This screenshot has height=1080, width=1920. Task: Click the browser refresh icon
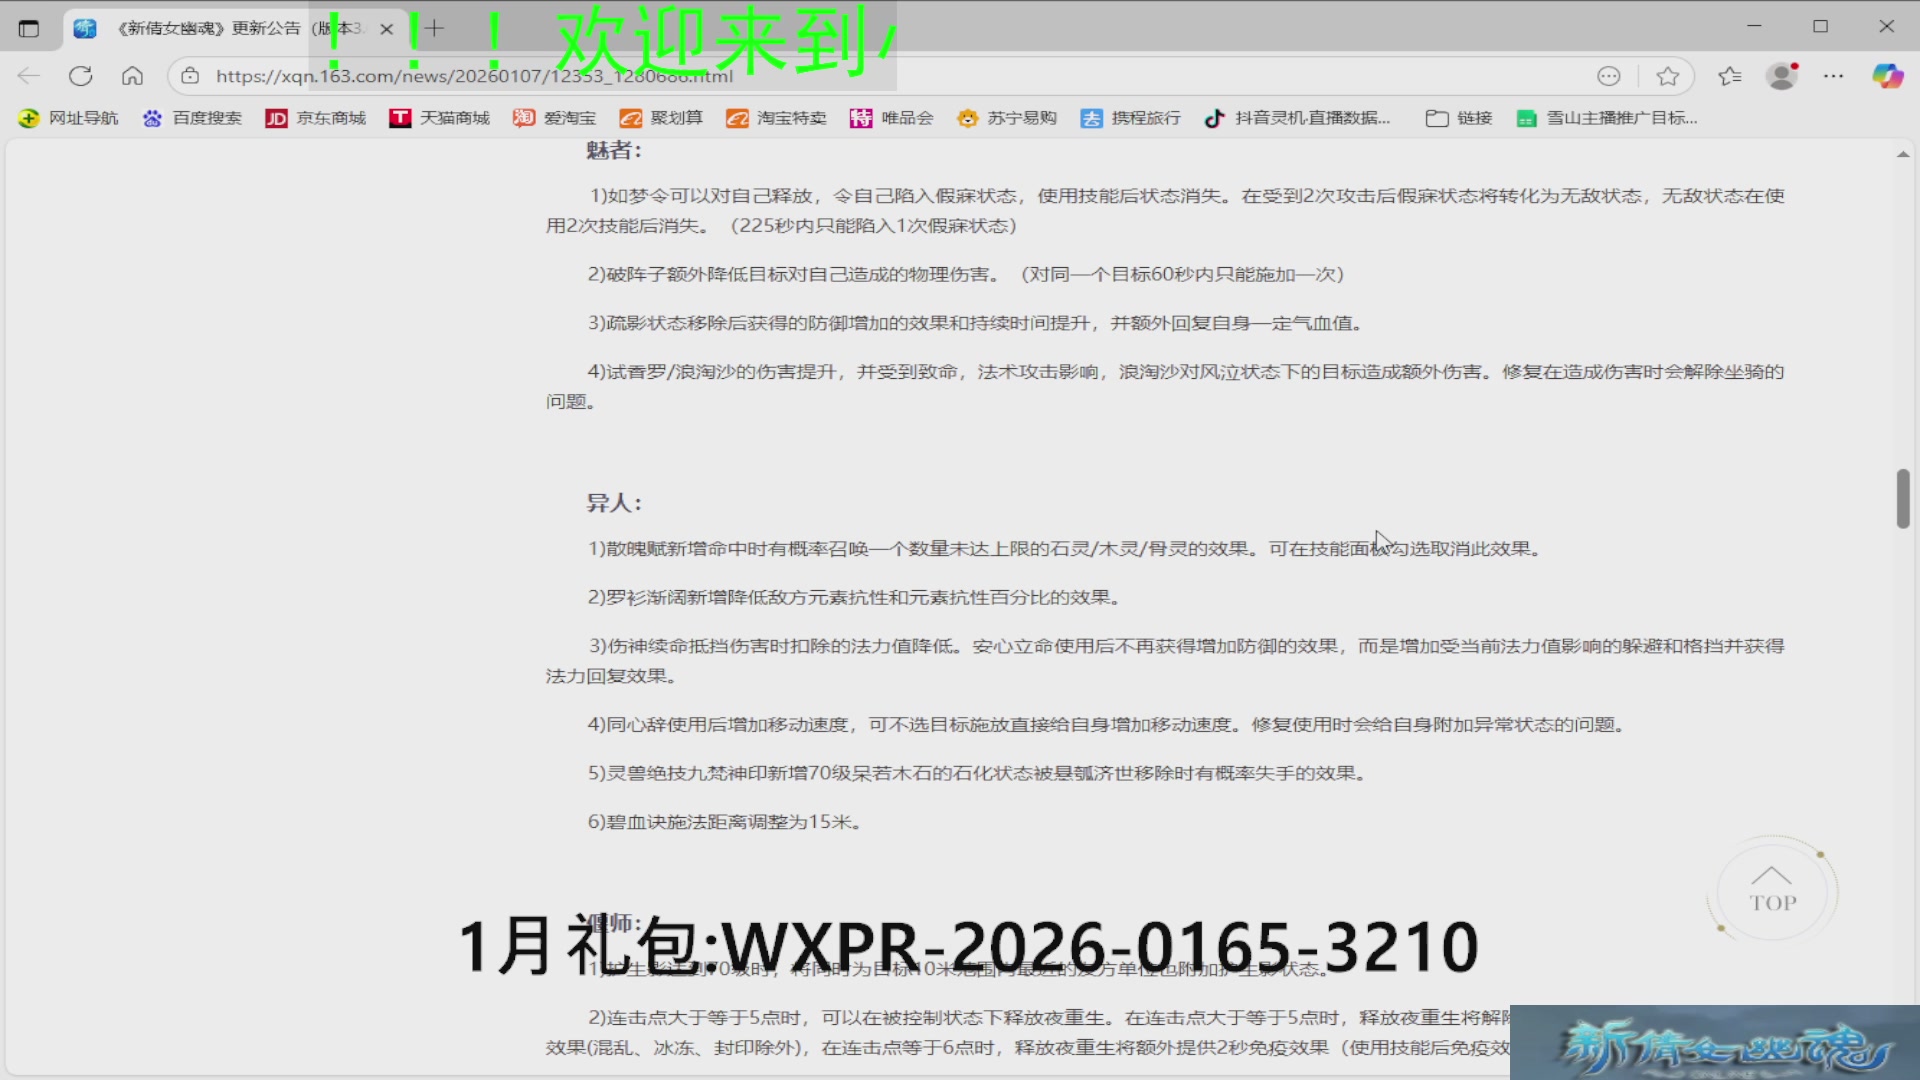[x=81, y=76]
